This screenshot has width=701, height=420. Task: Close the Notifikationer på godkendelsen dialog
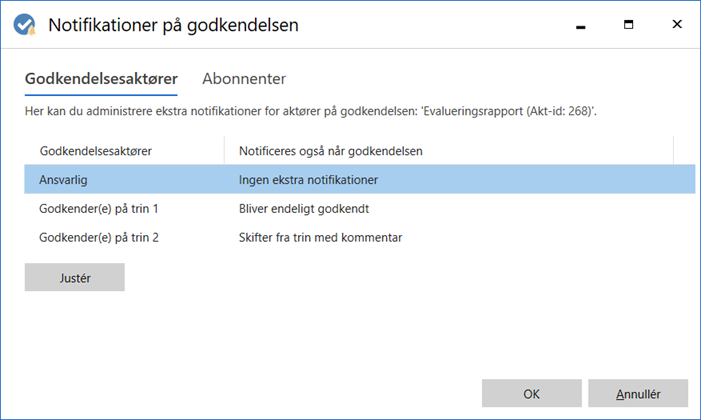point(677,24)
